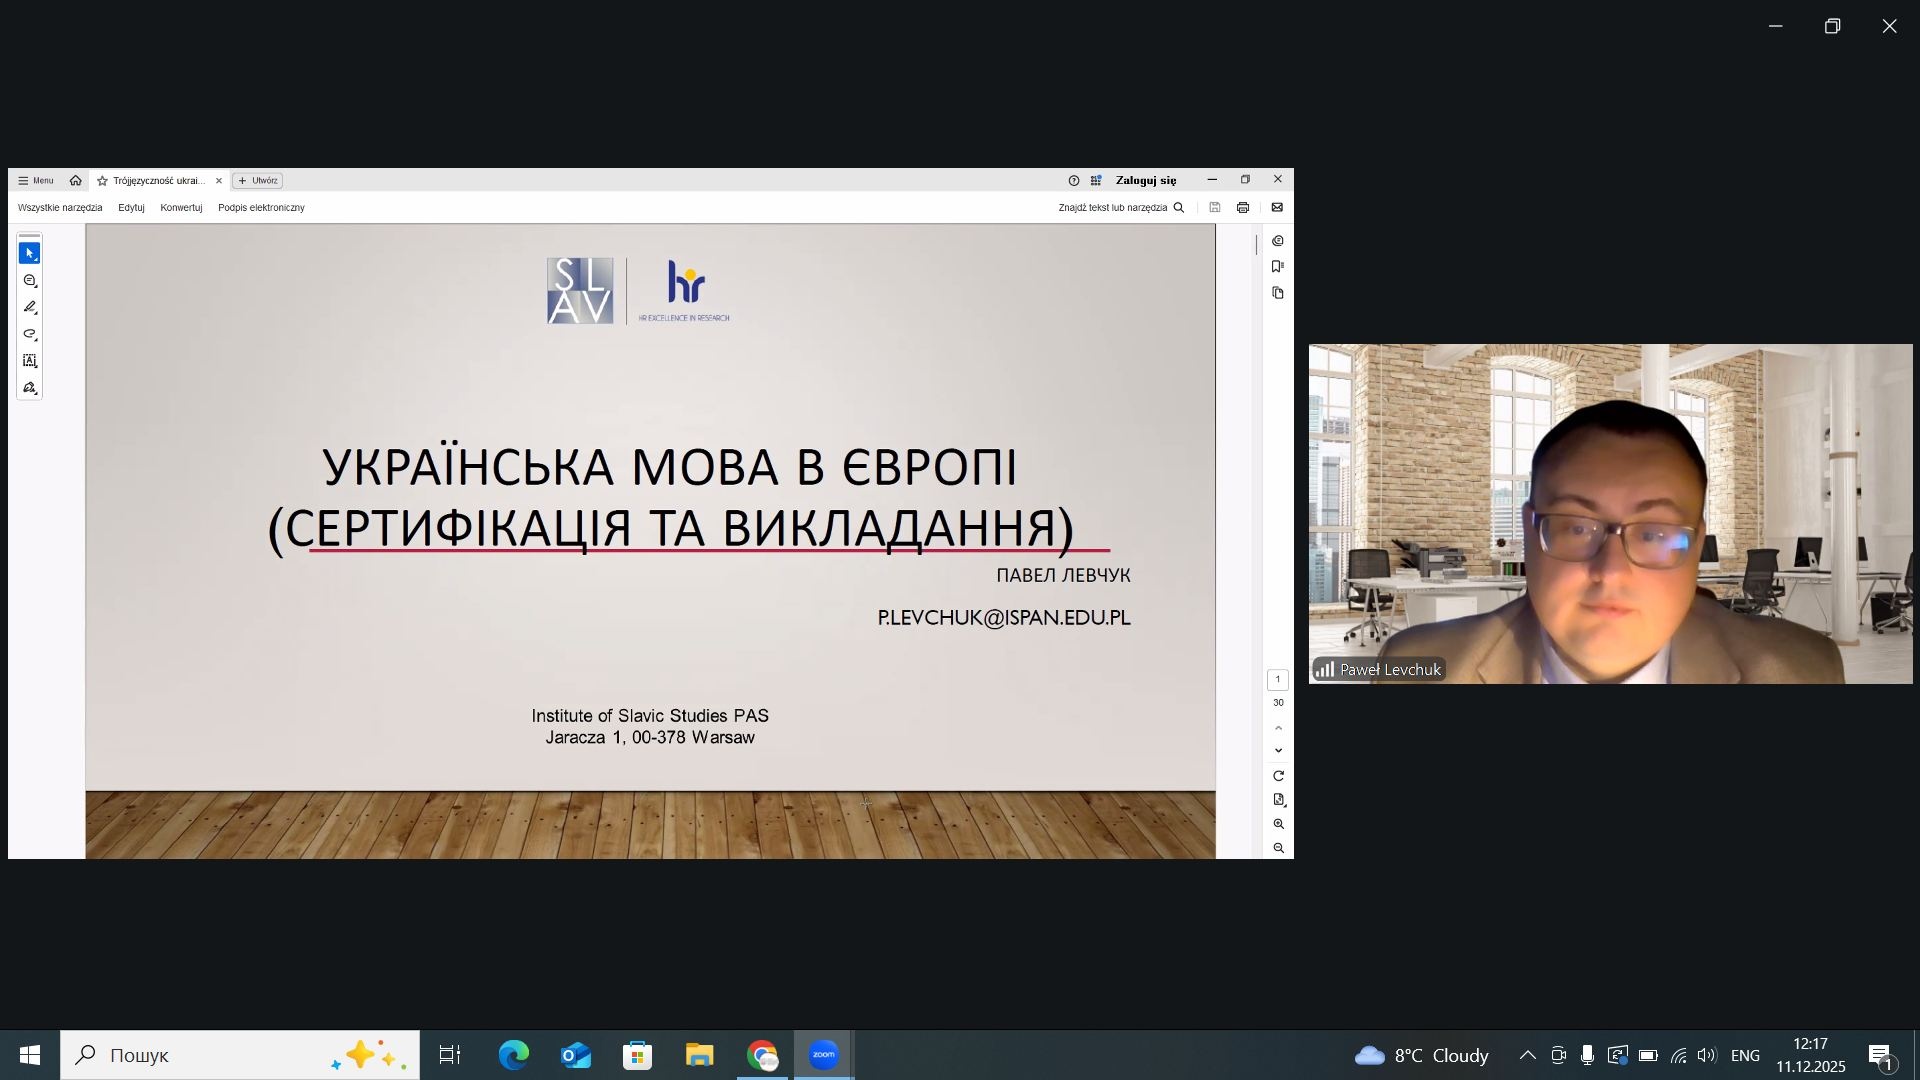Viewport: 1920px width, 1080px height.
Task: Rotate the page clockwise
Action: click(1278, 776)
